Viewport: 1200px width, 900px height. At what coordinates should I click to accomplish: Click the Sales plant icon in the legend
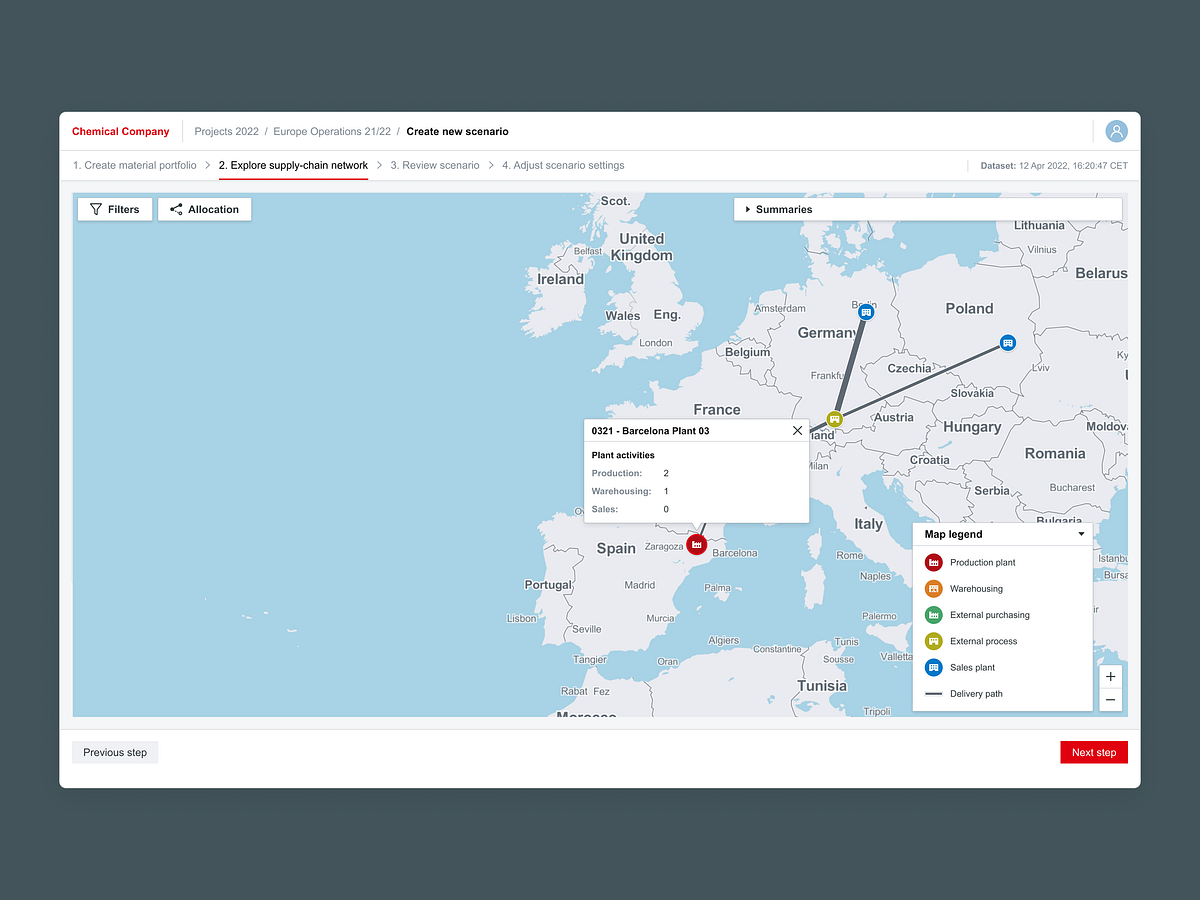click(x=933, y=667)
